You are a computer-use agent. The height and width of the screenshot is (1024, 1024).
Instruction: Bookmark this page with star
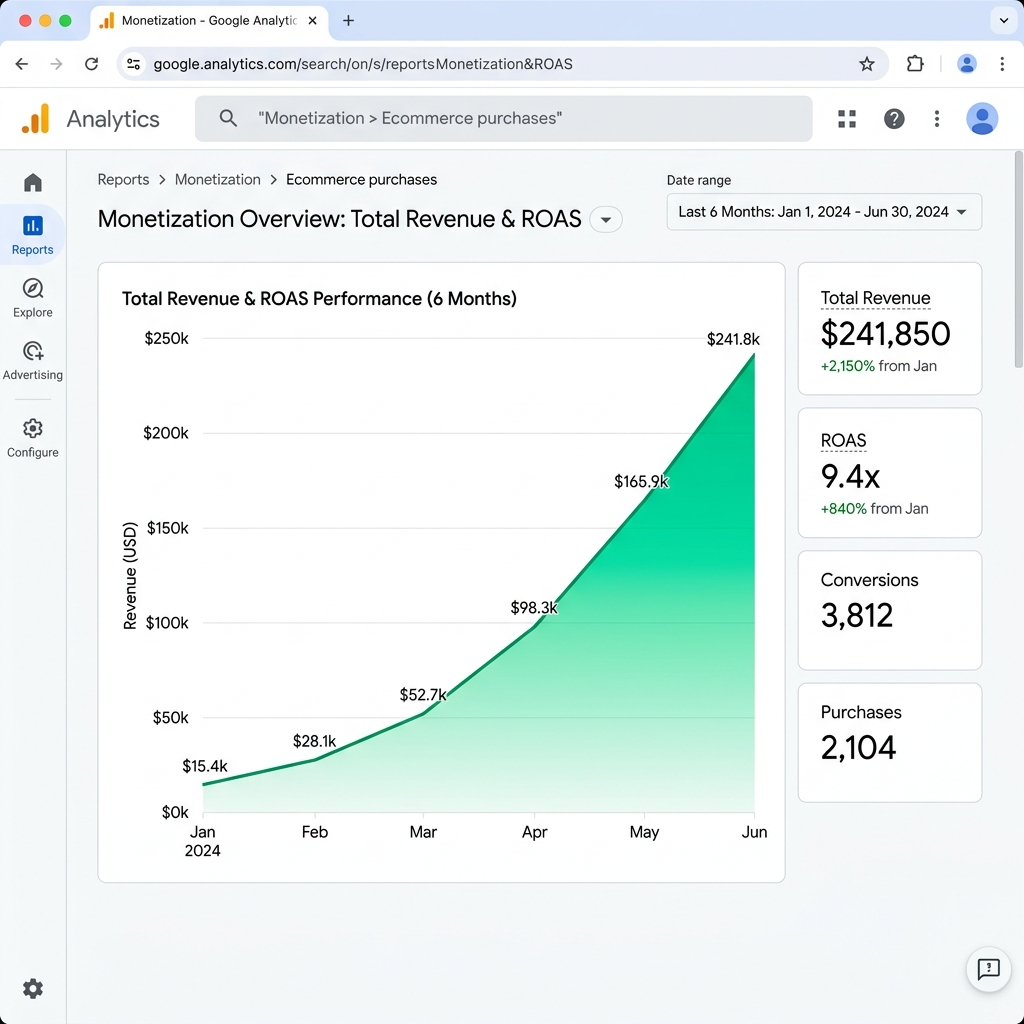tap(867, 64)
